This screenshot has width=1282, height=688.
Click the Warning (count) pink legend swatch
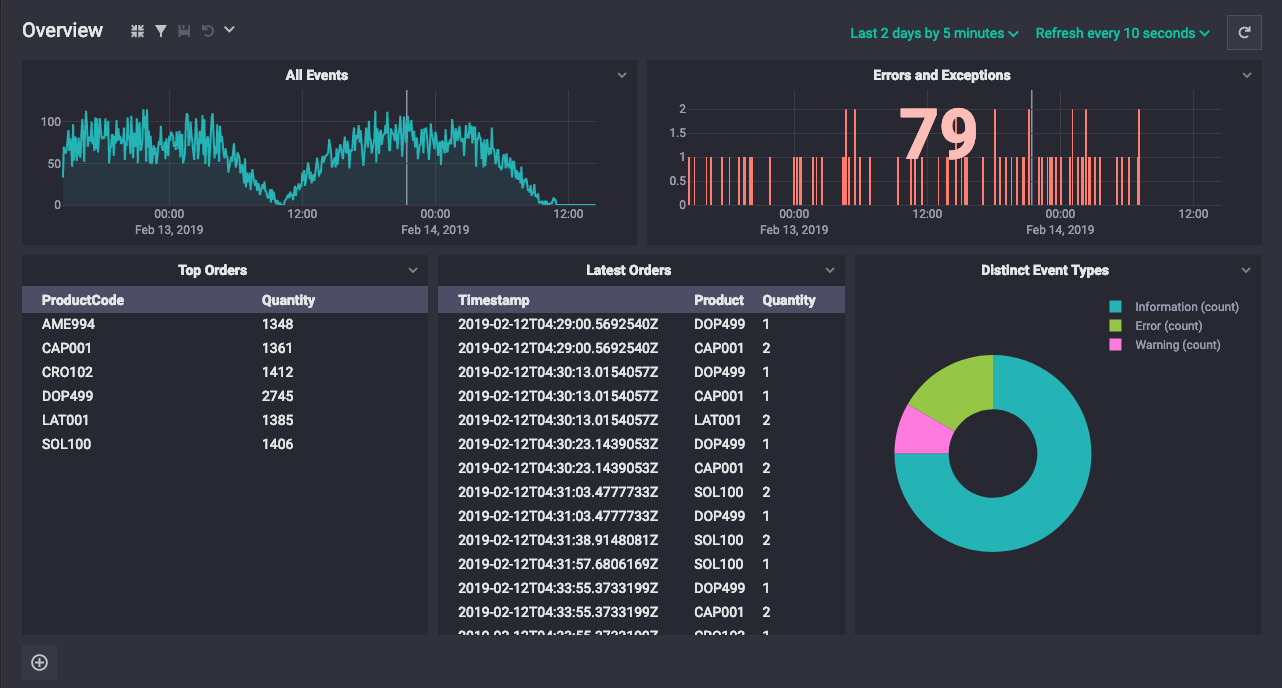click(1115, 345)
